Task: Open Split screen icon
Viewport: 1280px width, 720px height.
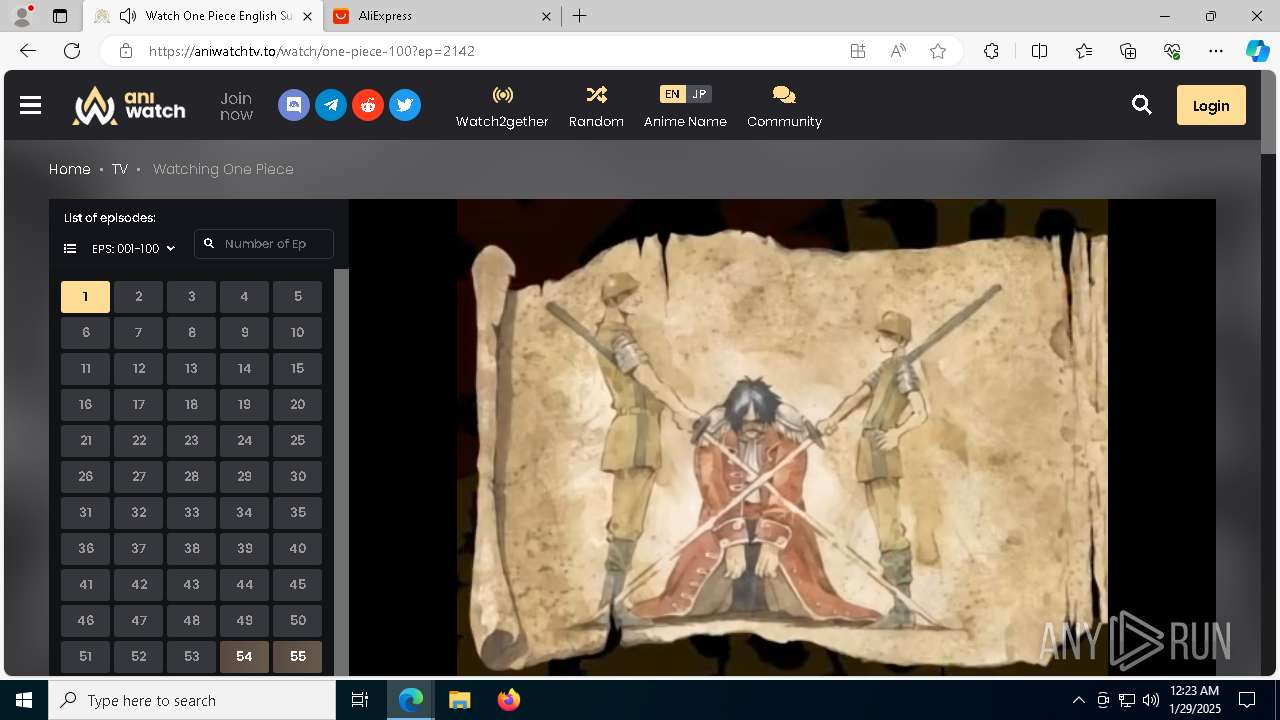Action: (x=1039, y=51)
